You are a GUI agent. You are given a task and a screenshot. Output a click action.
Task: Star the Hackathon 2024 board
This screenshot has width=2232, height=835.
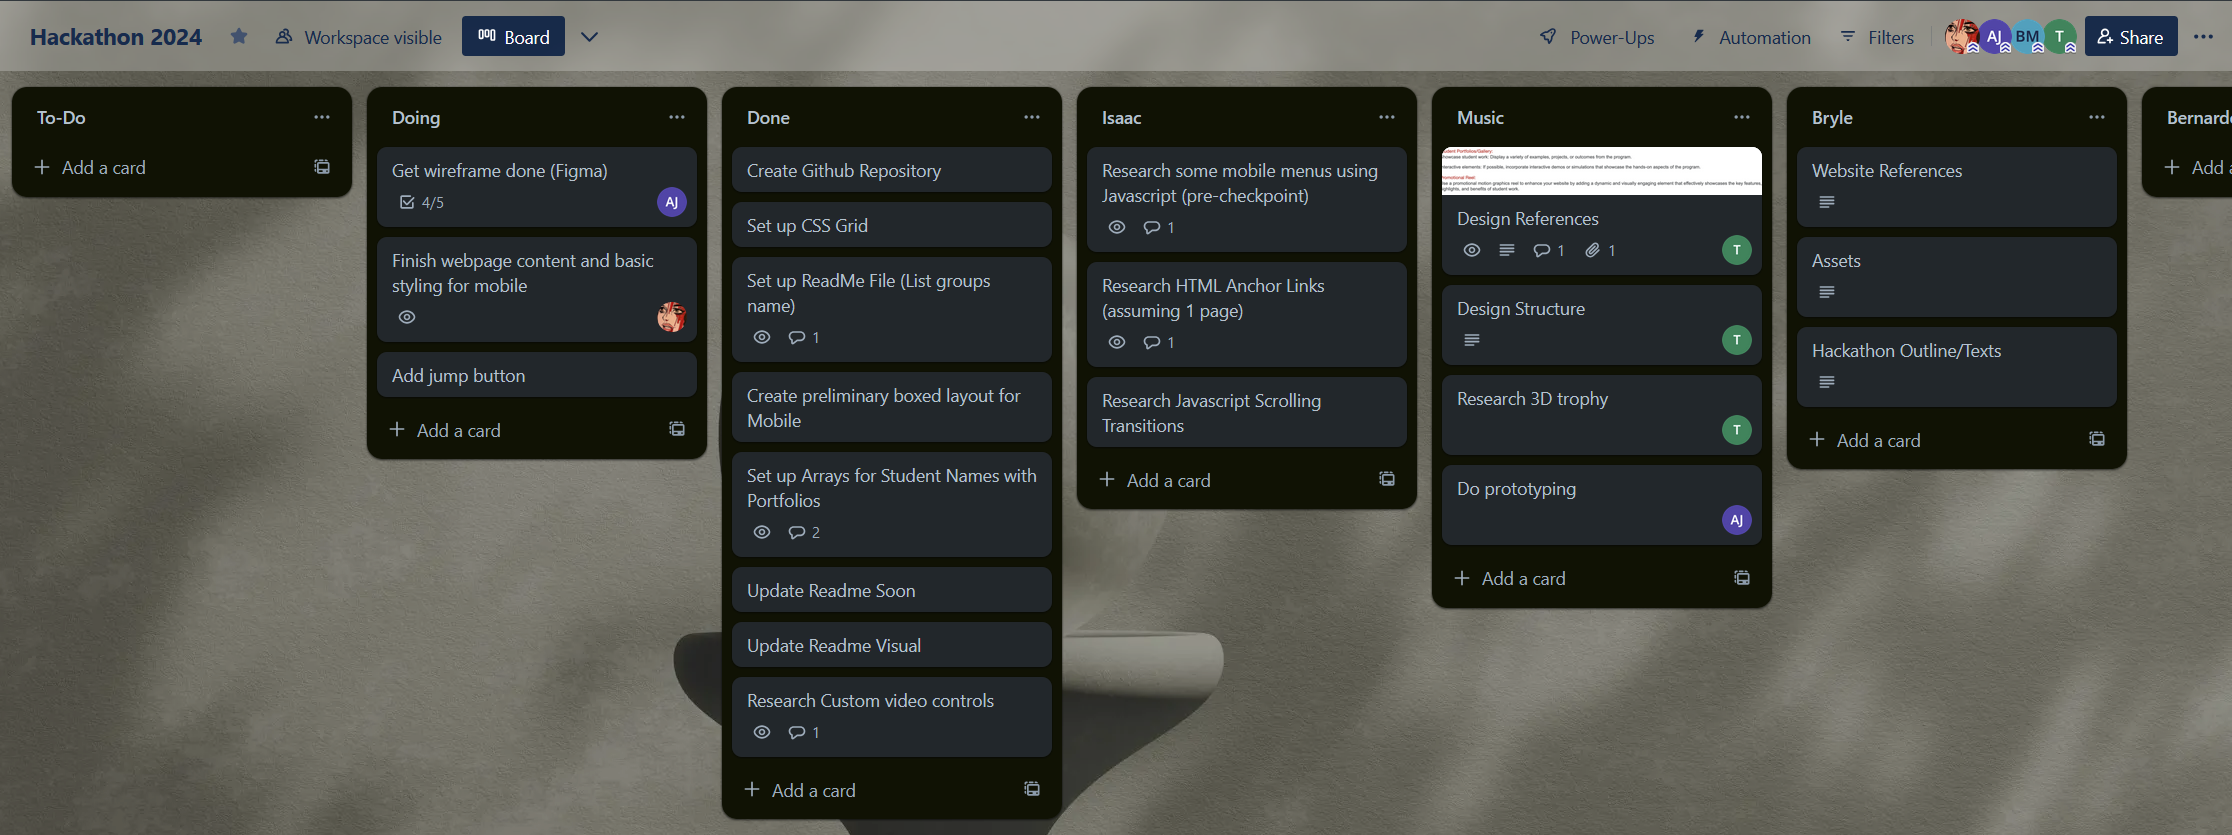238,37
